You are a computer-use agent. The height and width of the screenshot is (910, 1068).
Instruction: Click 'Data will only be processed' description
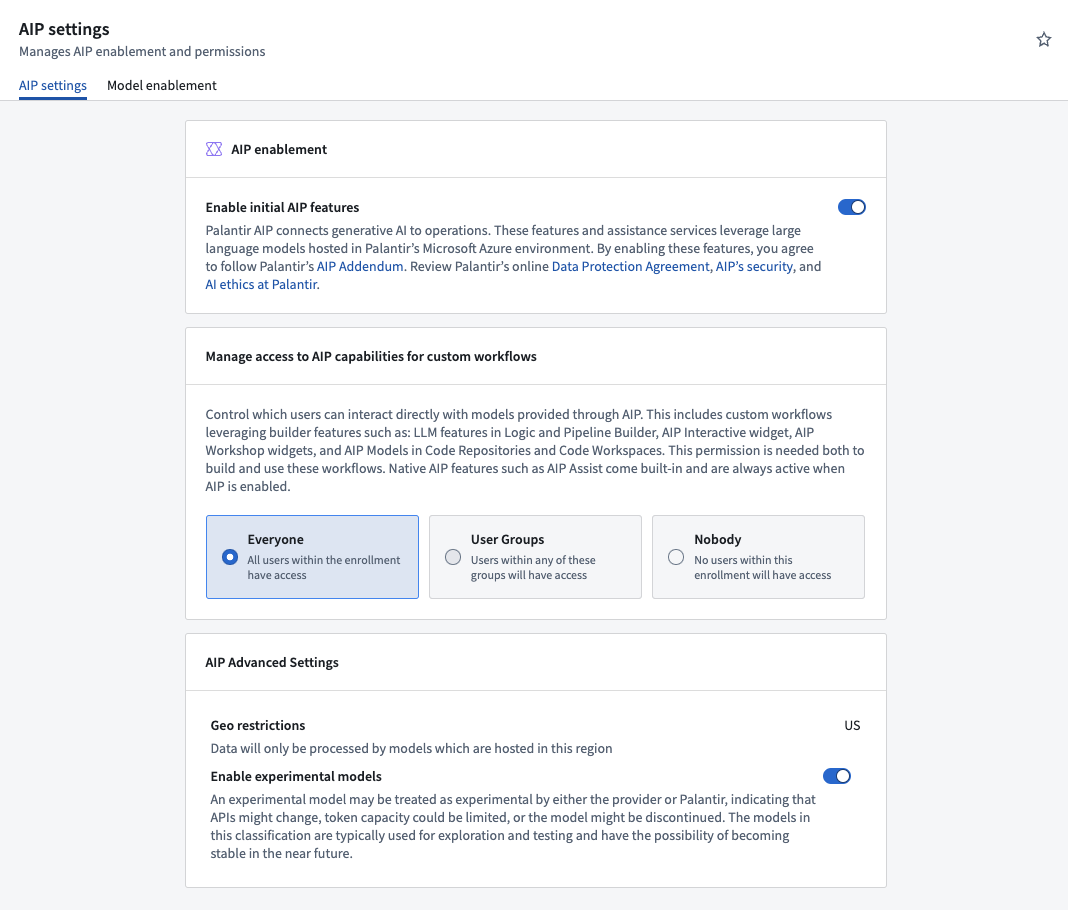[411, 749]
